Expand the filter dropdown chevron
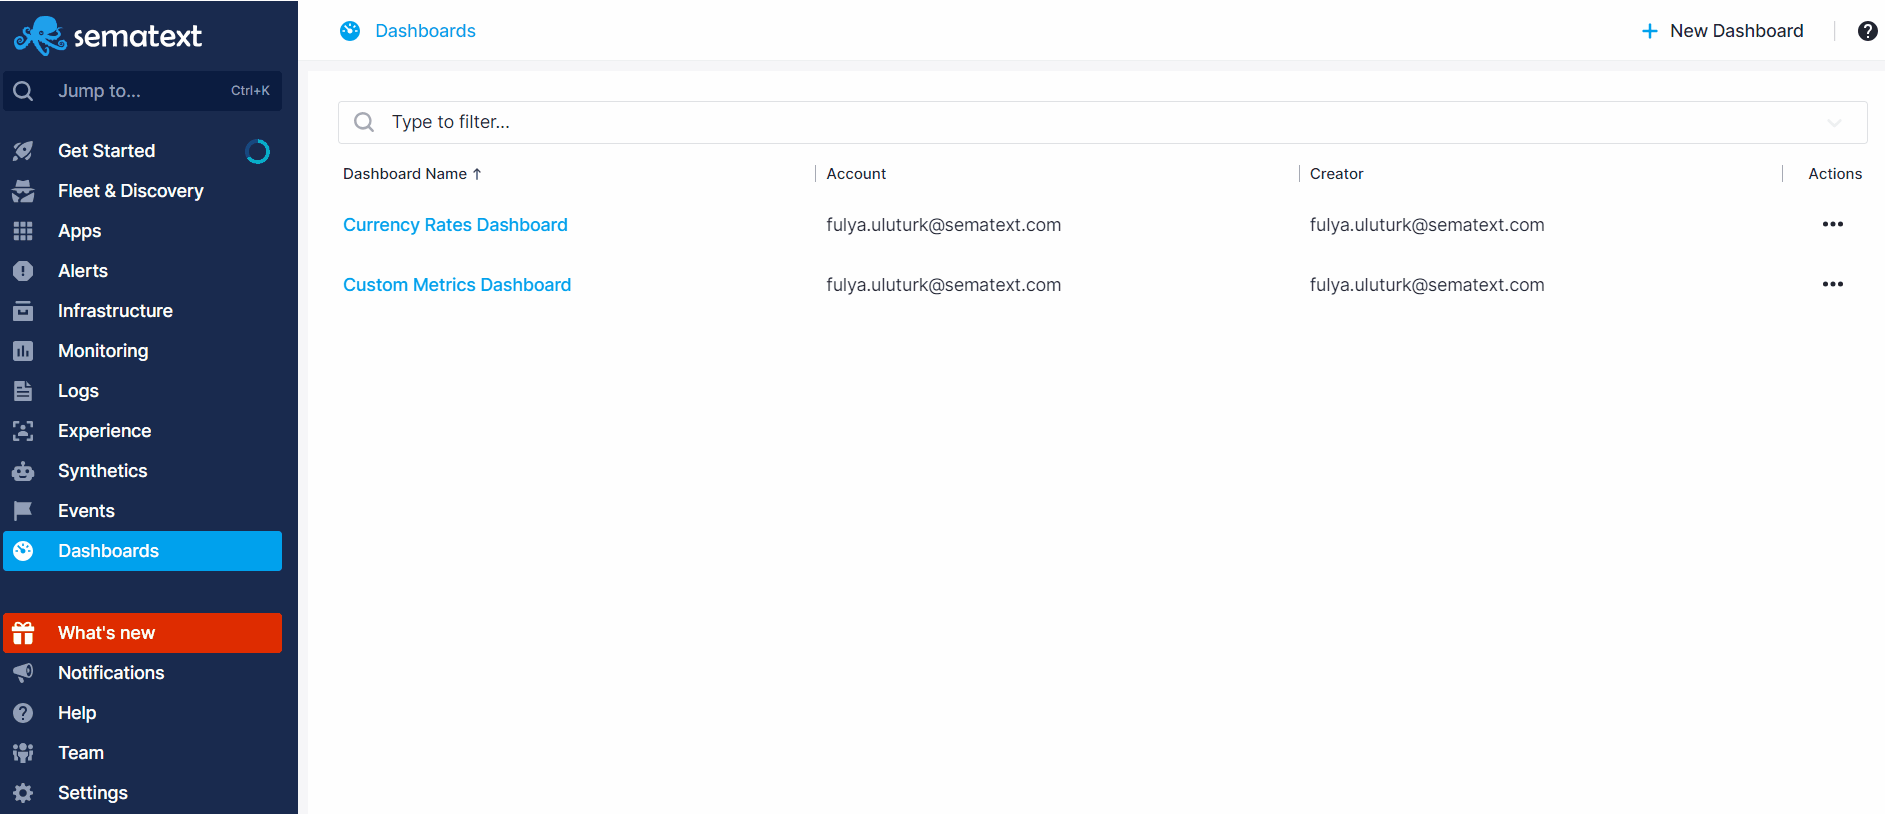The height and width of the screenshot is (814, 1885). click(x=1834, y=122)
